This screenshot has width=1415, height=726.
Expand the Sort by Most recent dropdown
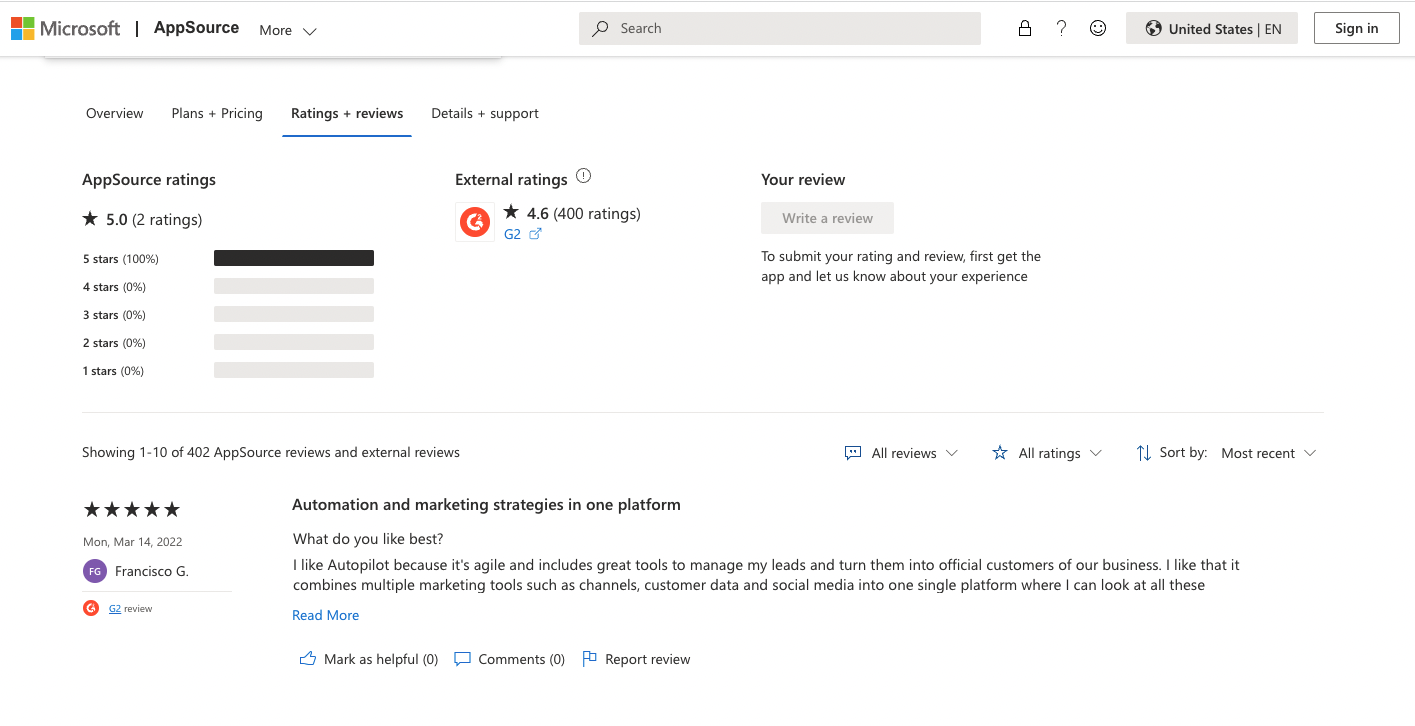tap(1268, 453)
